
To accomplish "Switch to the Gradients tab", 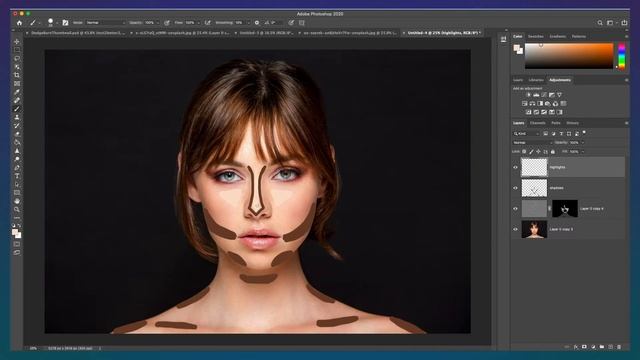I will coord(558,37).
